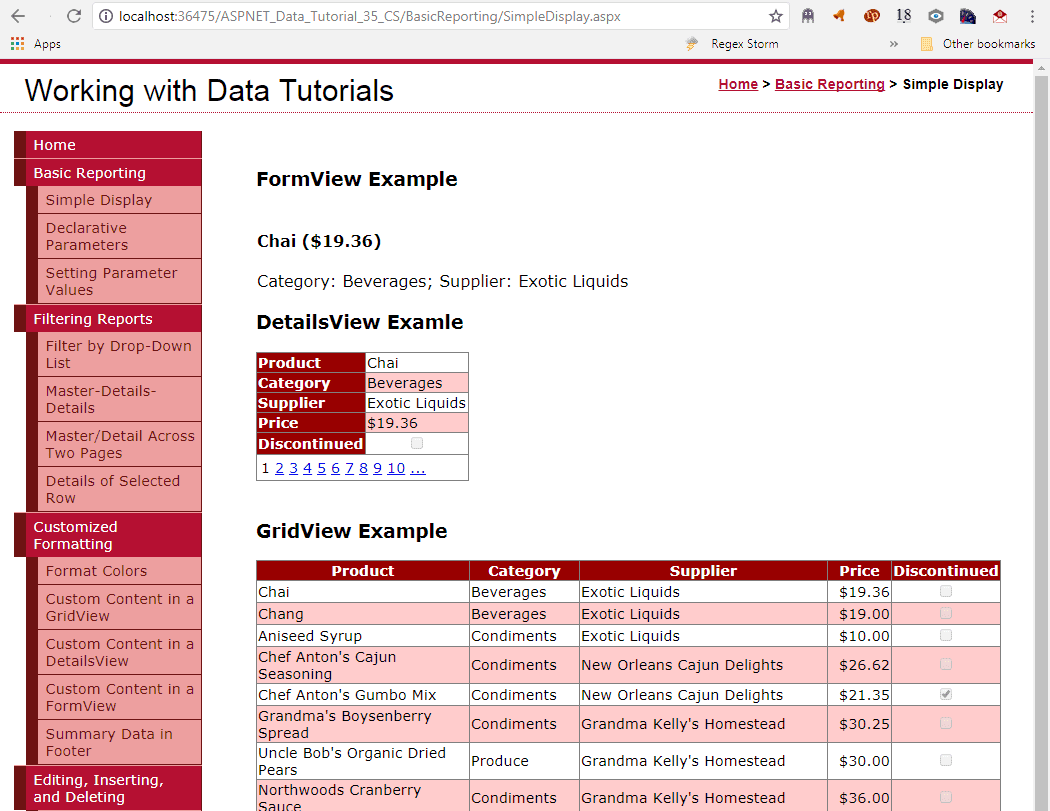Toggle Discontinued checkbox for Chang

tap(944, 613)
